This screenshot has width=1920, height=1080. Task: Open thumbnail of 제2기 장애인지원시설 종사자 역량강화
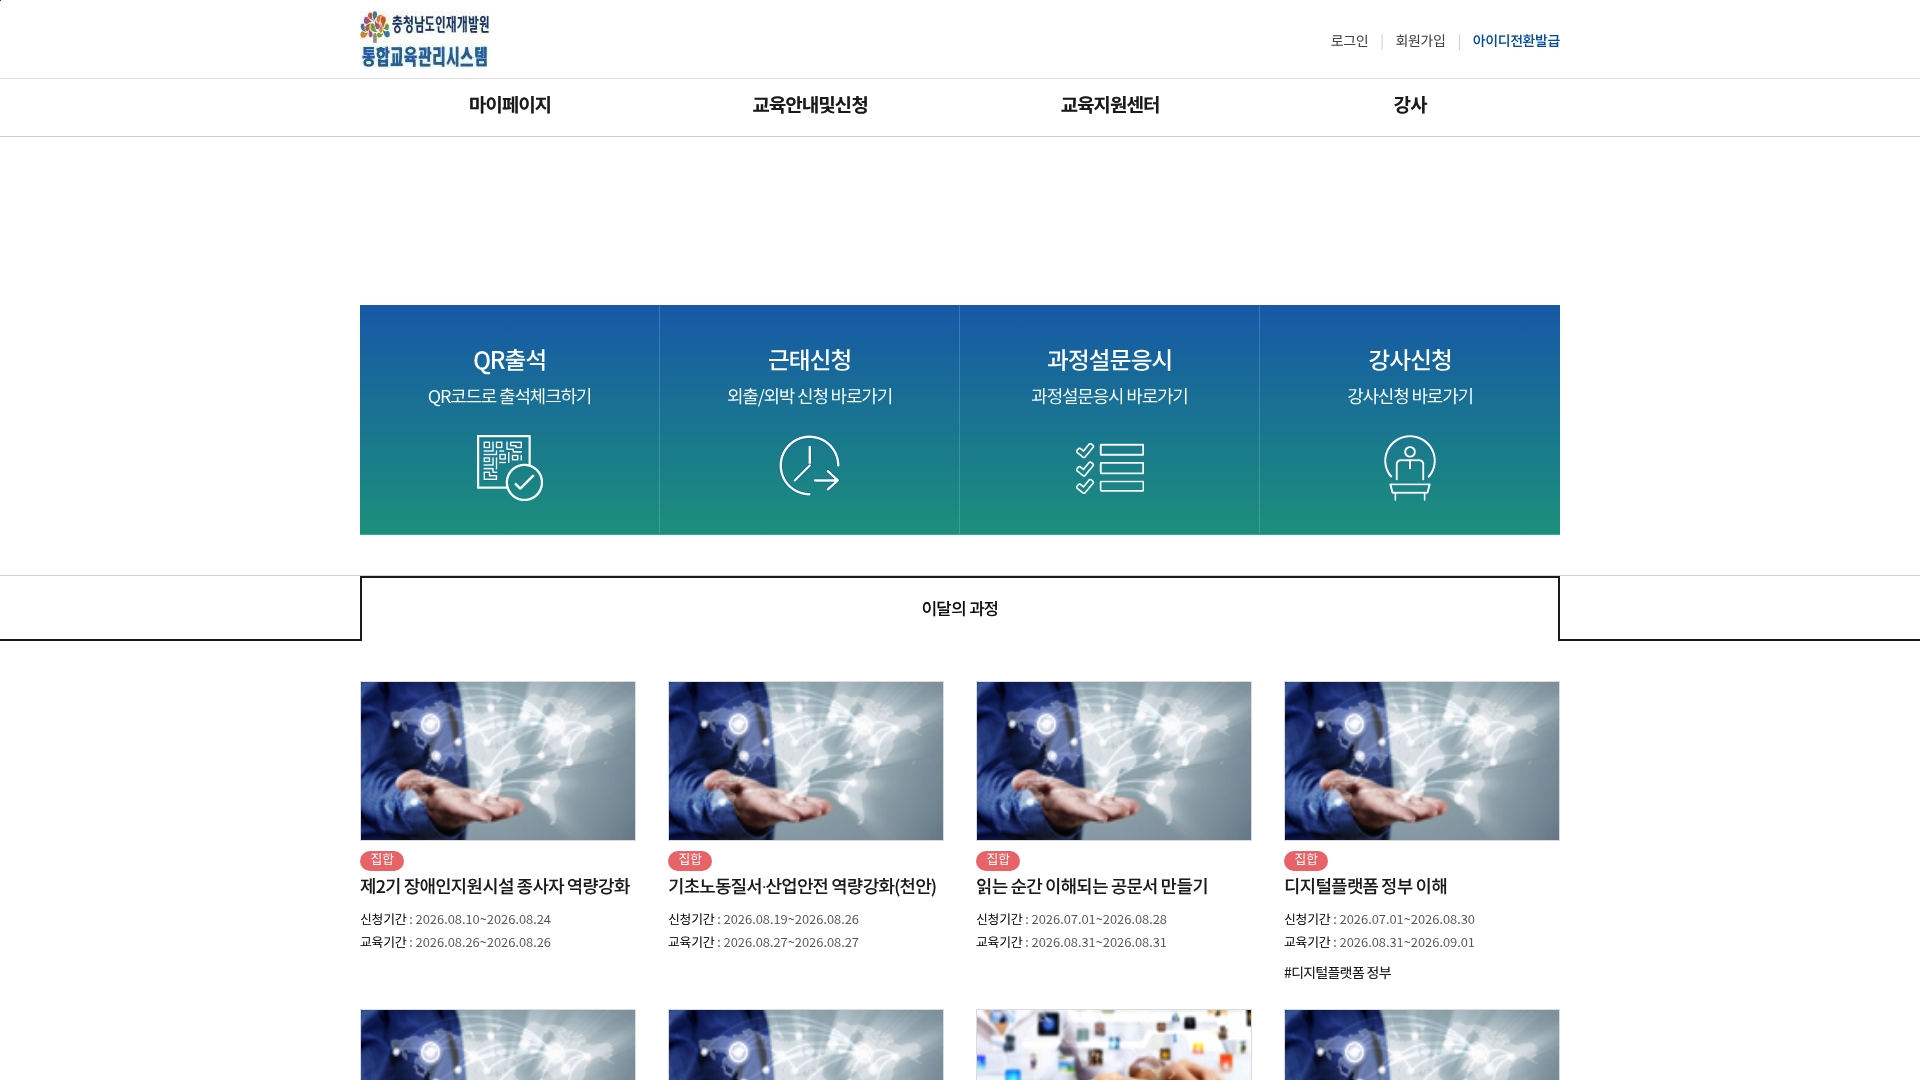(498, 761)
